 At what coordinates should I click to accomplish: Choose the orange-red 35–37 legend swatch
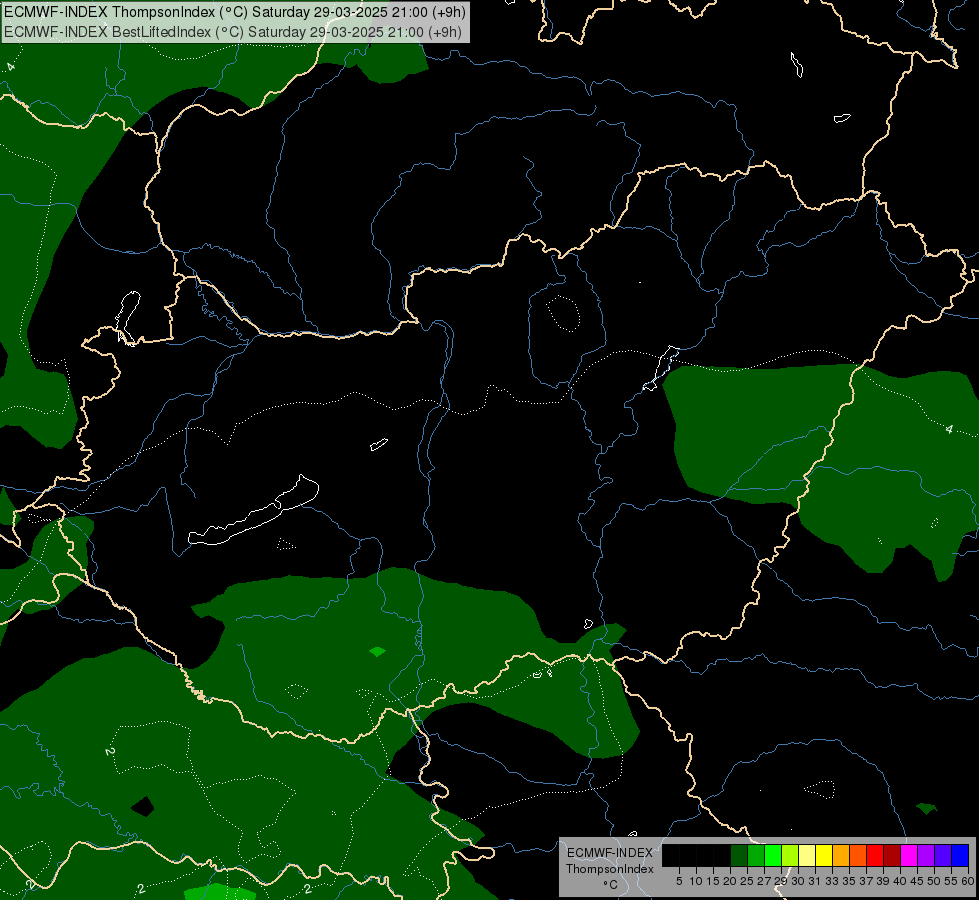(x=858, y=855)
